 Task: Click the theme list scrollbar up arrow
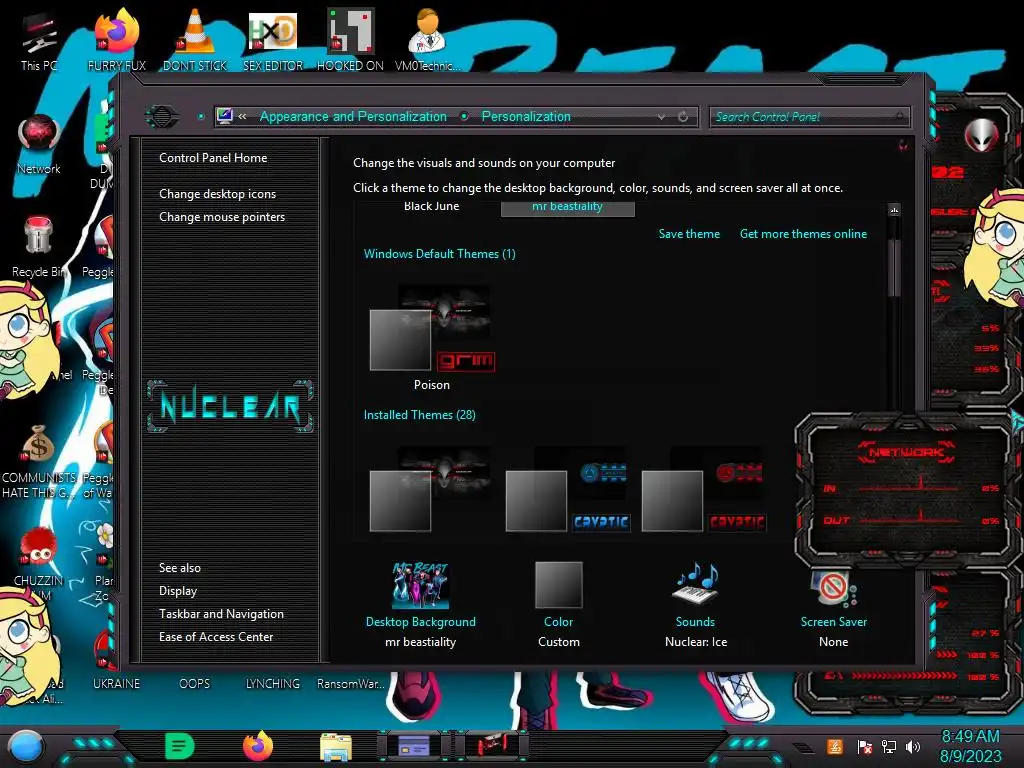(x=894, y=210)
